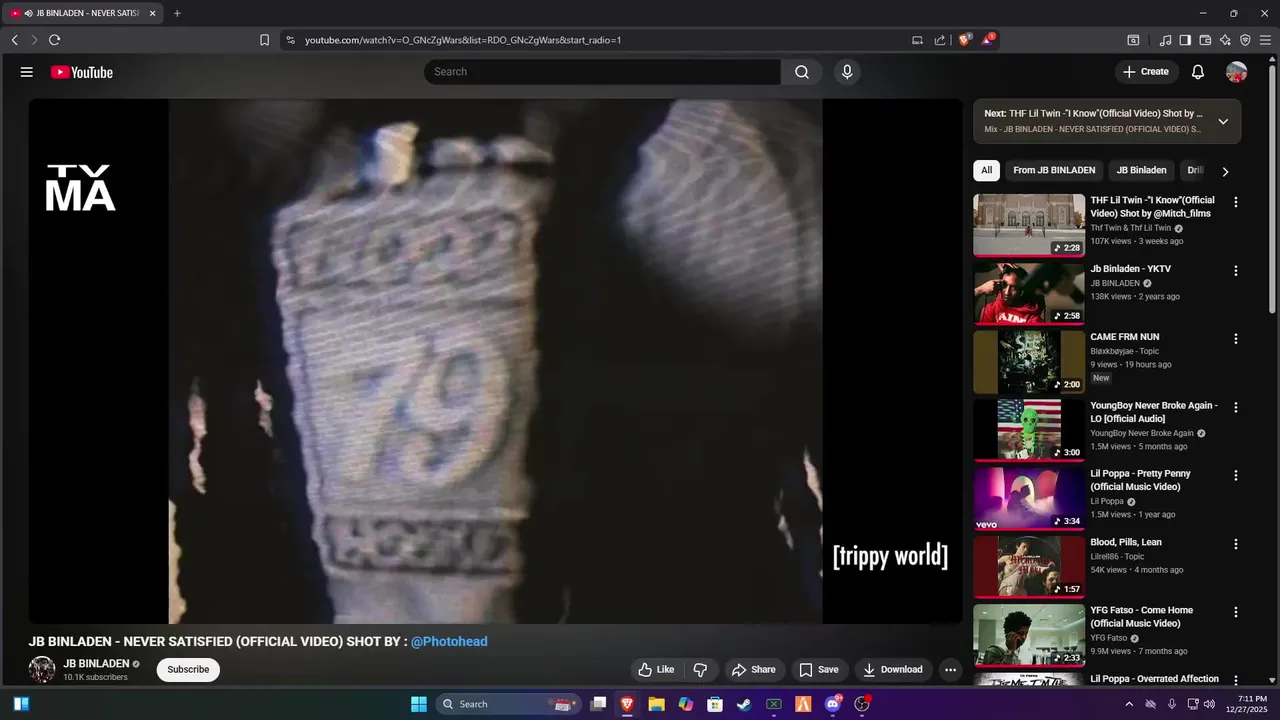Open Brave Wallet icon

[x=1205, y=40]
